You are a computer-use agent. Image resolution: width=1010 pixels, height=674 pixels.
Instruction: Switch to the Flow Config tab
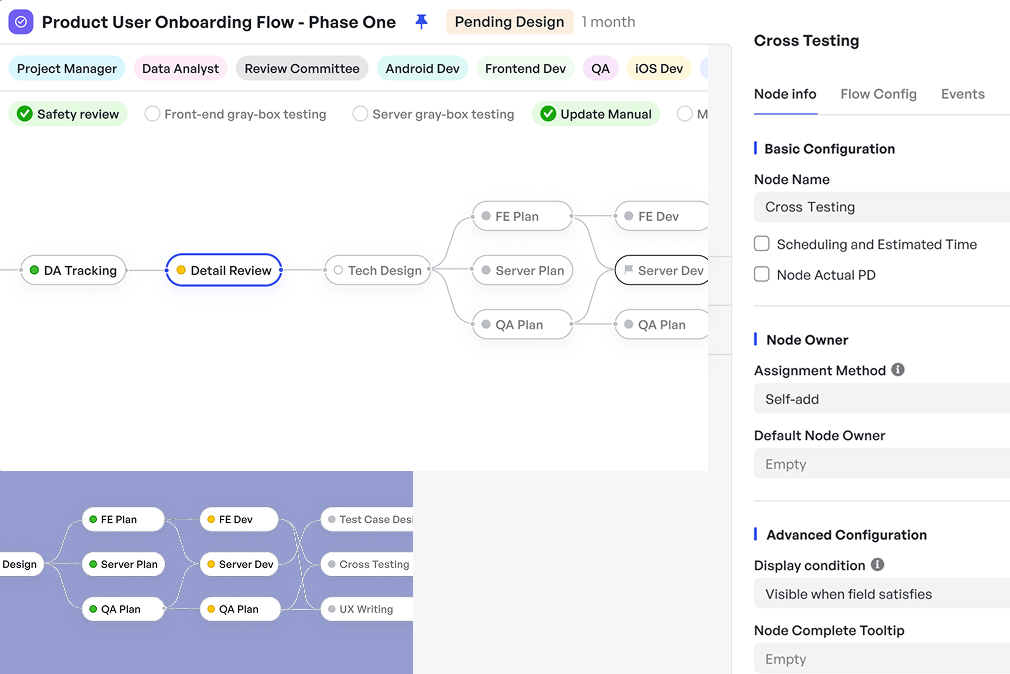878,94
